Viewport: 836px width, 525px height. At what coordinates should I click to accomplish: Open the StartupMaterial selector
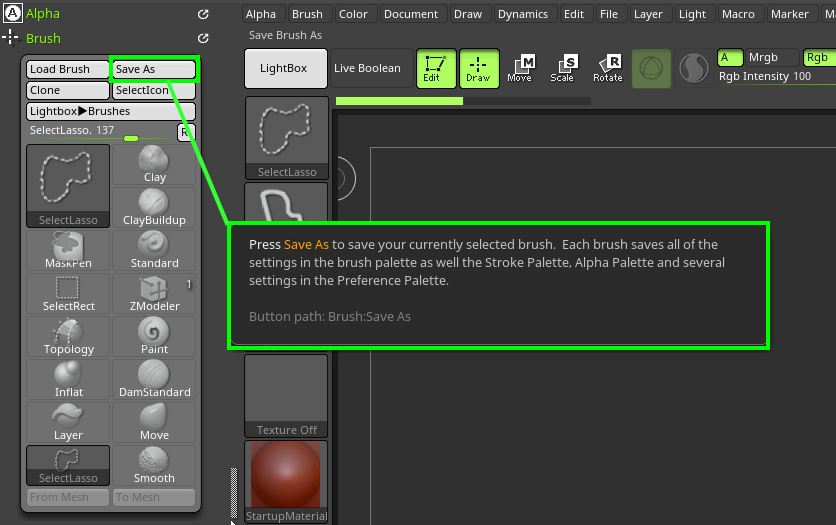pos(287,482)
